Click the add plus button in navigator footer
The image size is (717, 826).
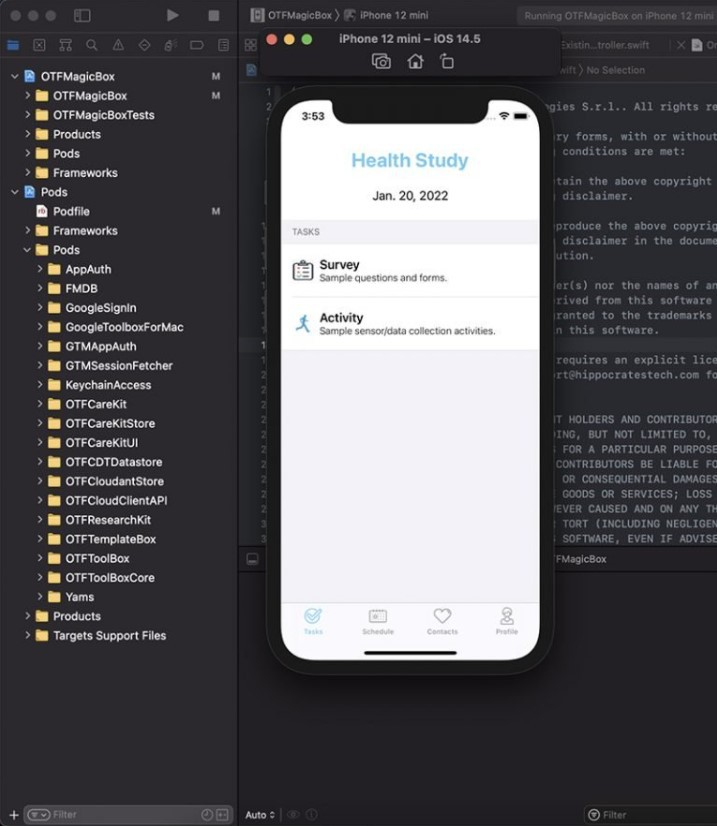pos(14,815)
